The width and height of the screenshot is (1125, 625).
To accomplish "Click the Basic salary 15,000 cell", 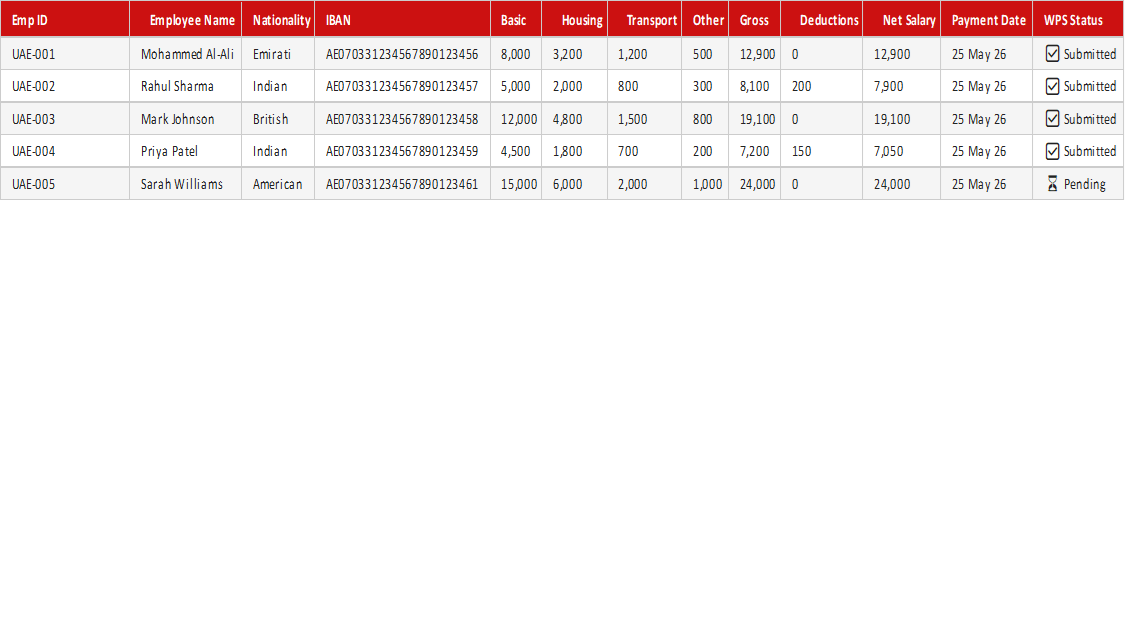I will click(x=516, y=184).
